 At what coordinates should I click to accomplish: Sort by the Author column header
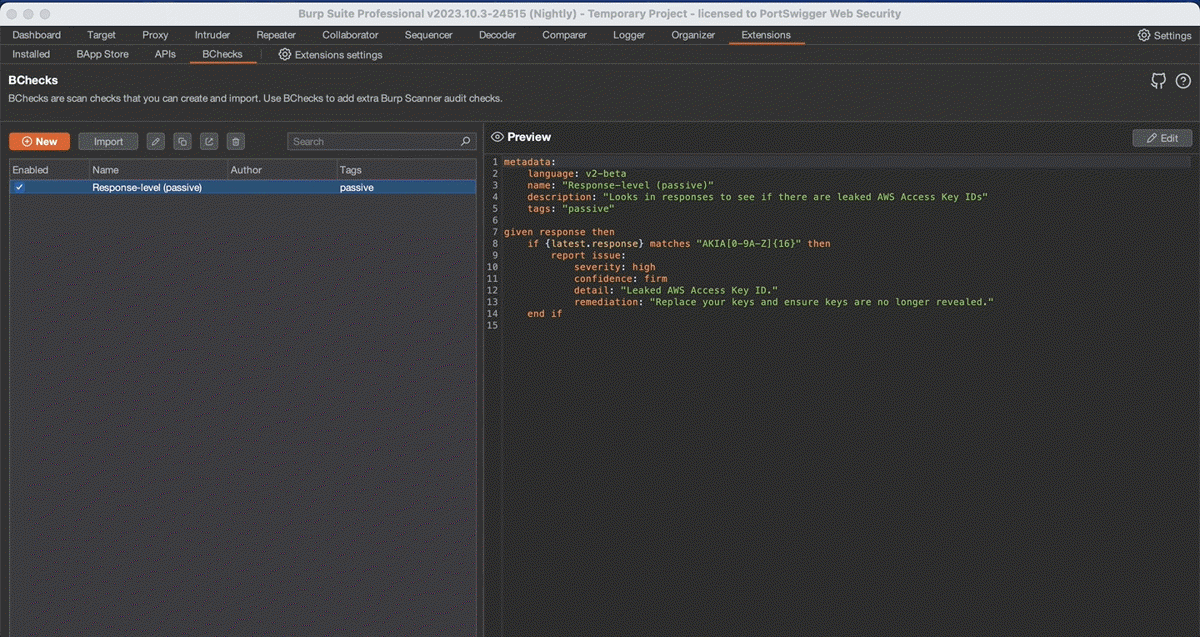282,170
